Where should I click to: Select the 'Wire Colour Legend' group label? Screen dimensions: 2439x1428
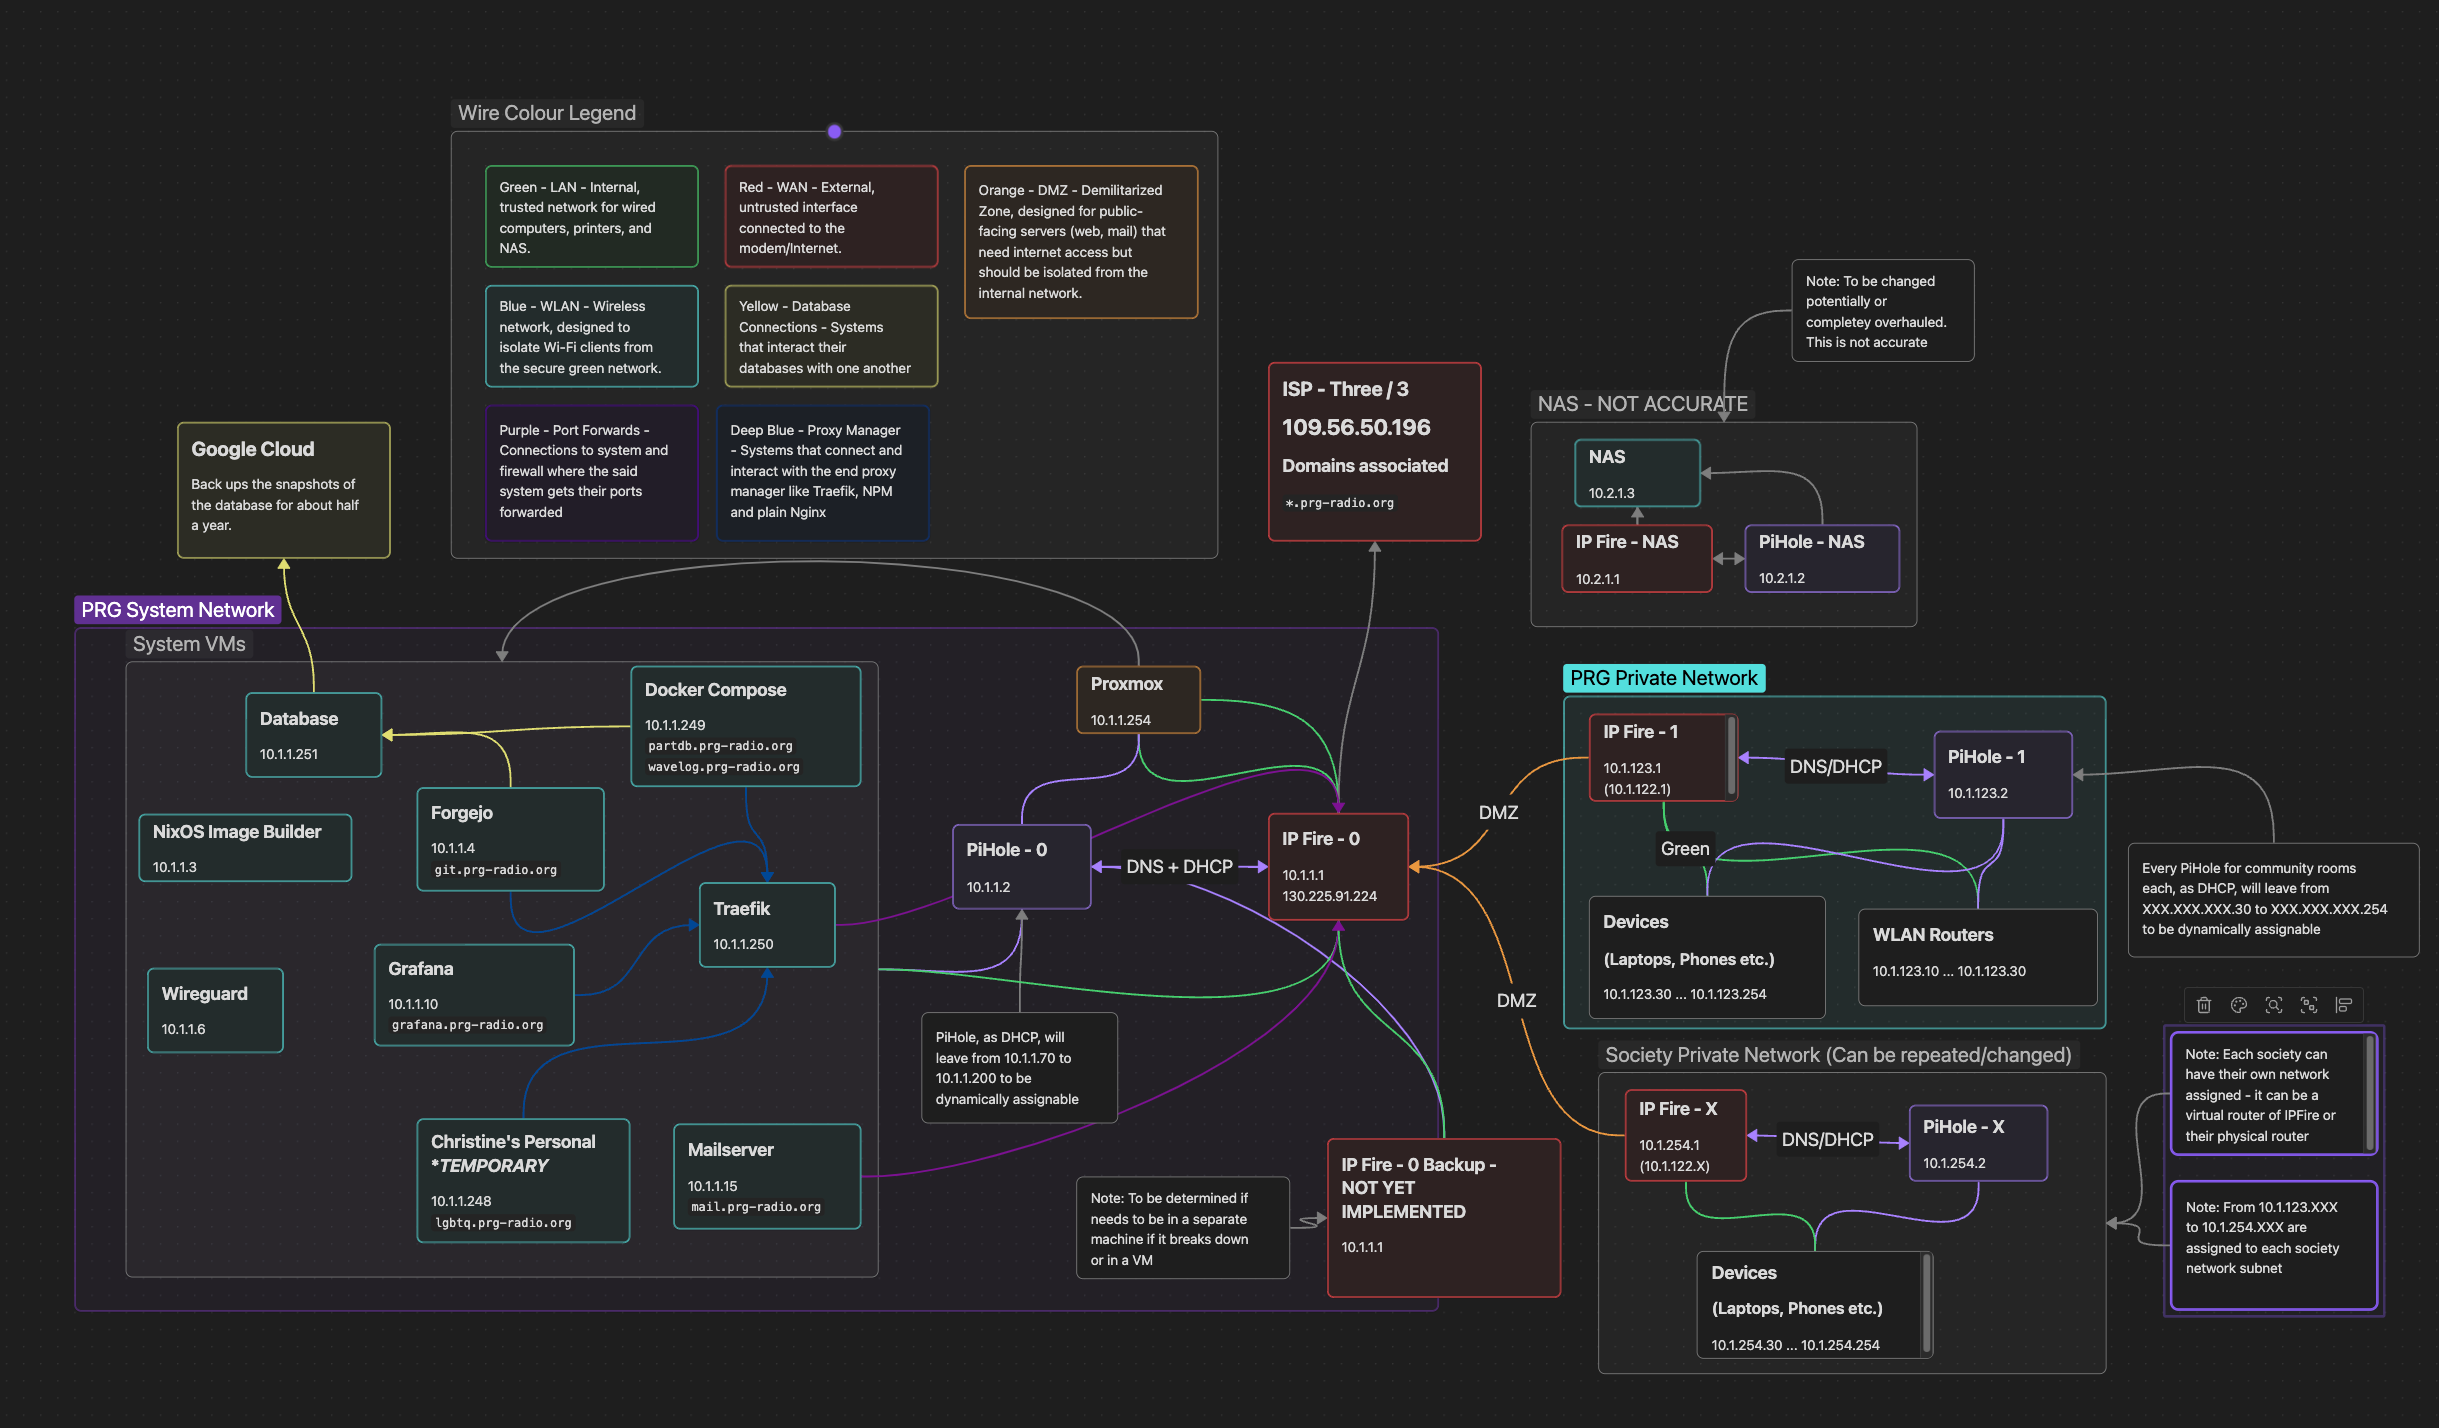[547, 113]
